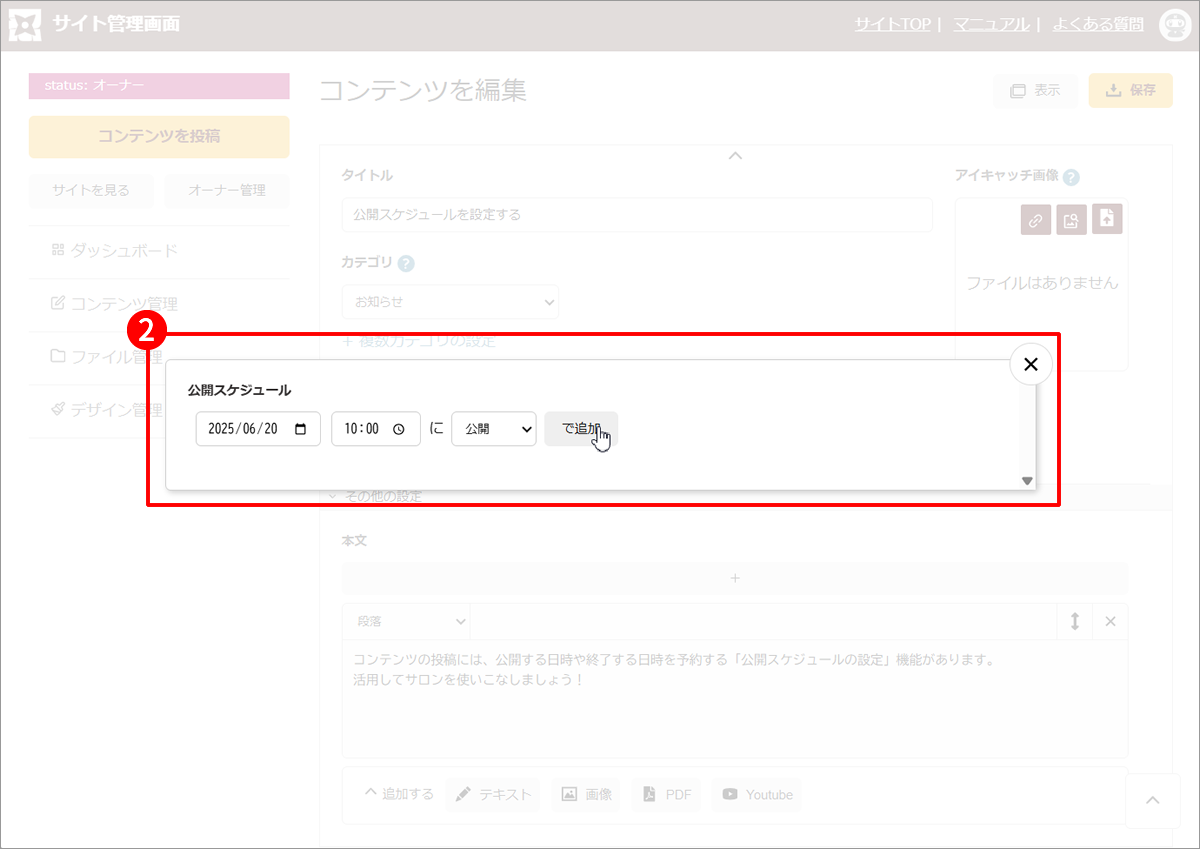The image size is (1200, 849).
Task: Open the 公開 status dropdown
Action: click(x=494, y=429)
